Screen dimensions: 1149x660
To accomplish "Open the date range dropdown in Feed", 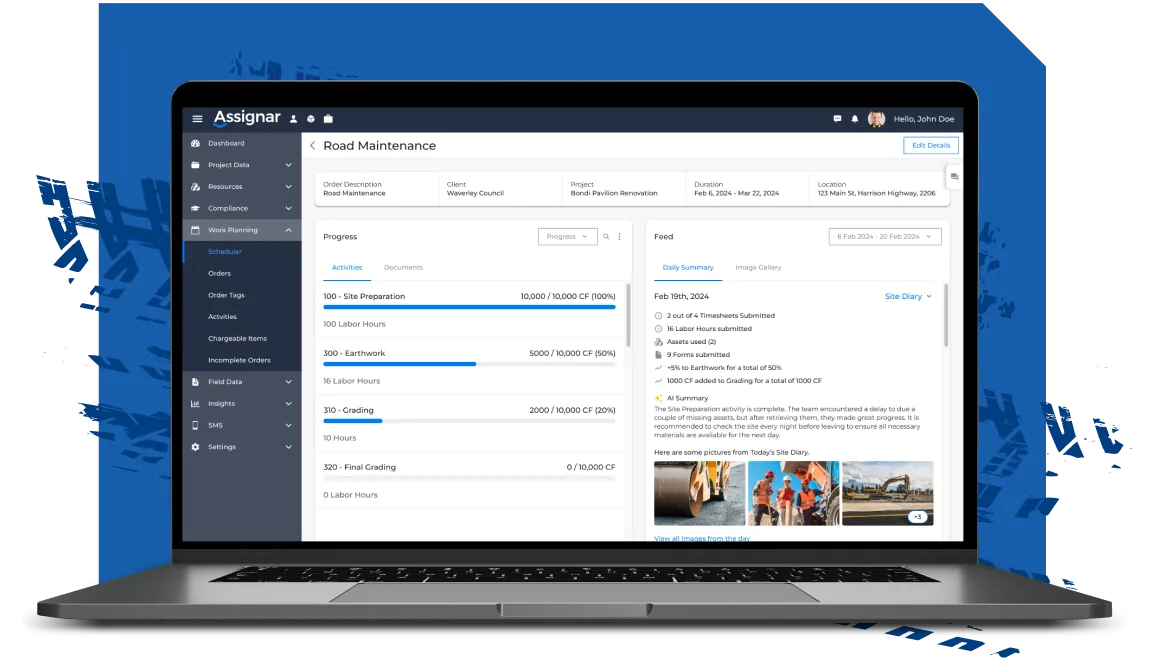I will [884, 237].
